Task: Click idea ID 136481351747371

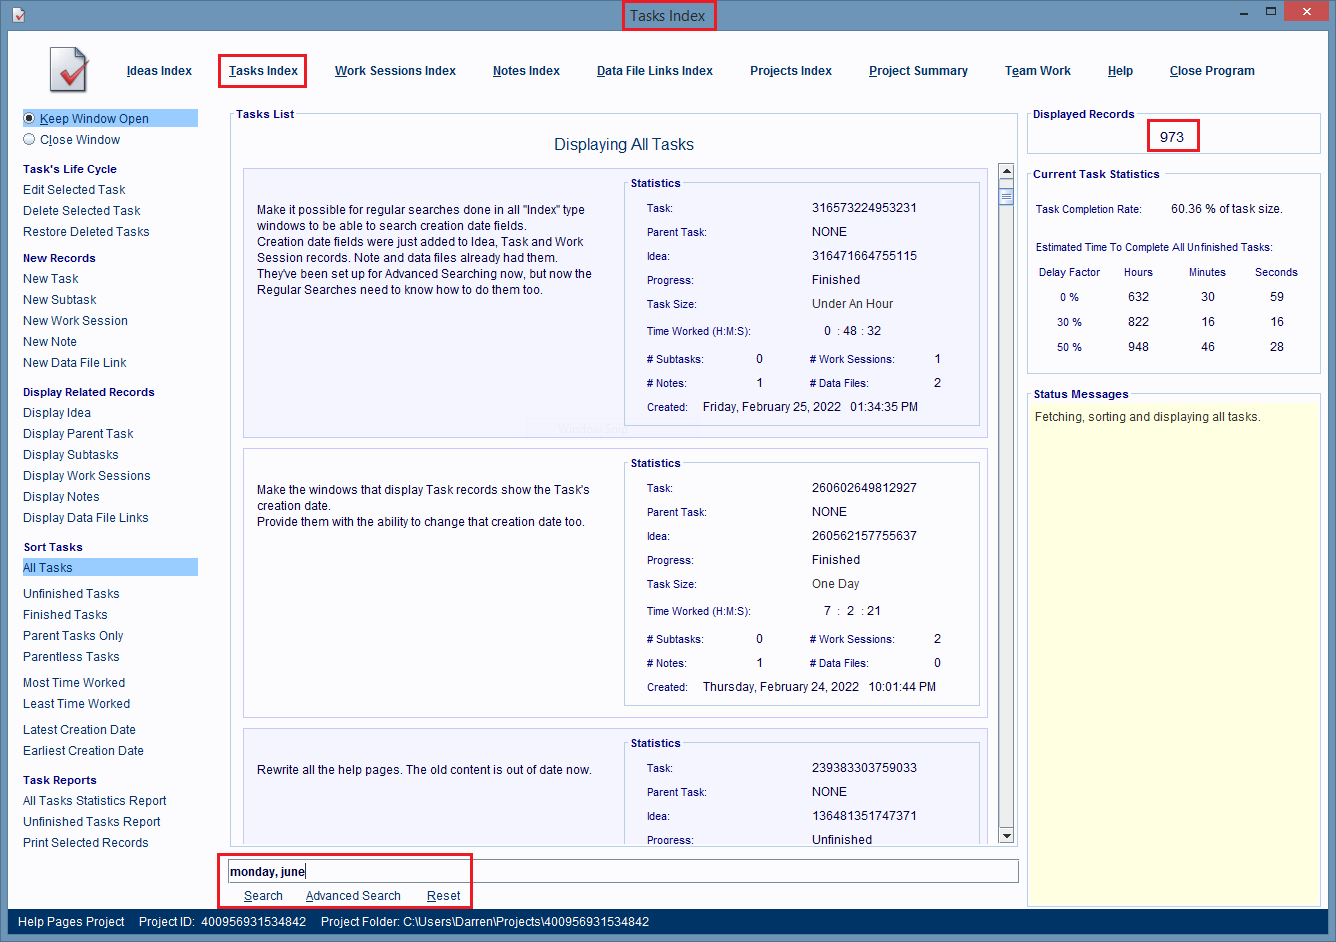Action: (864, 816)
